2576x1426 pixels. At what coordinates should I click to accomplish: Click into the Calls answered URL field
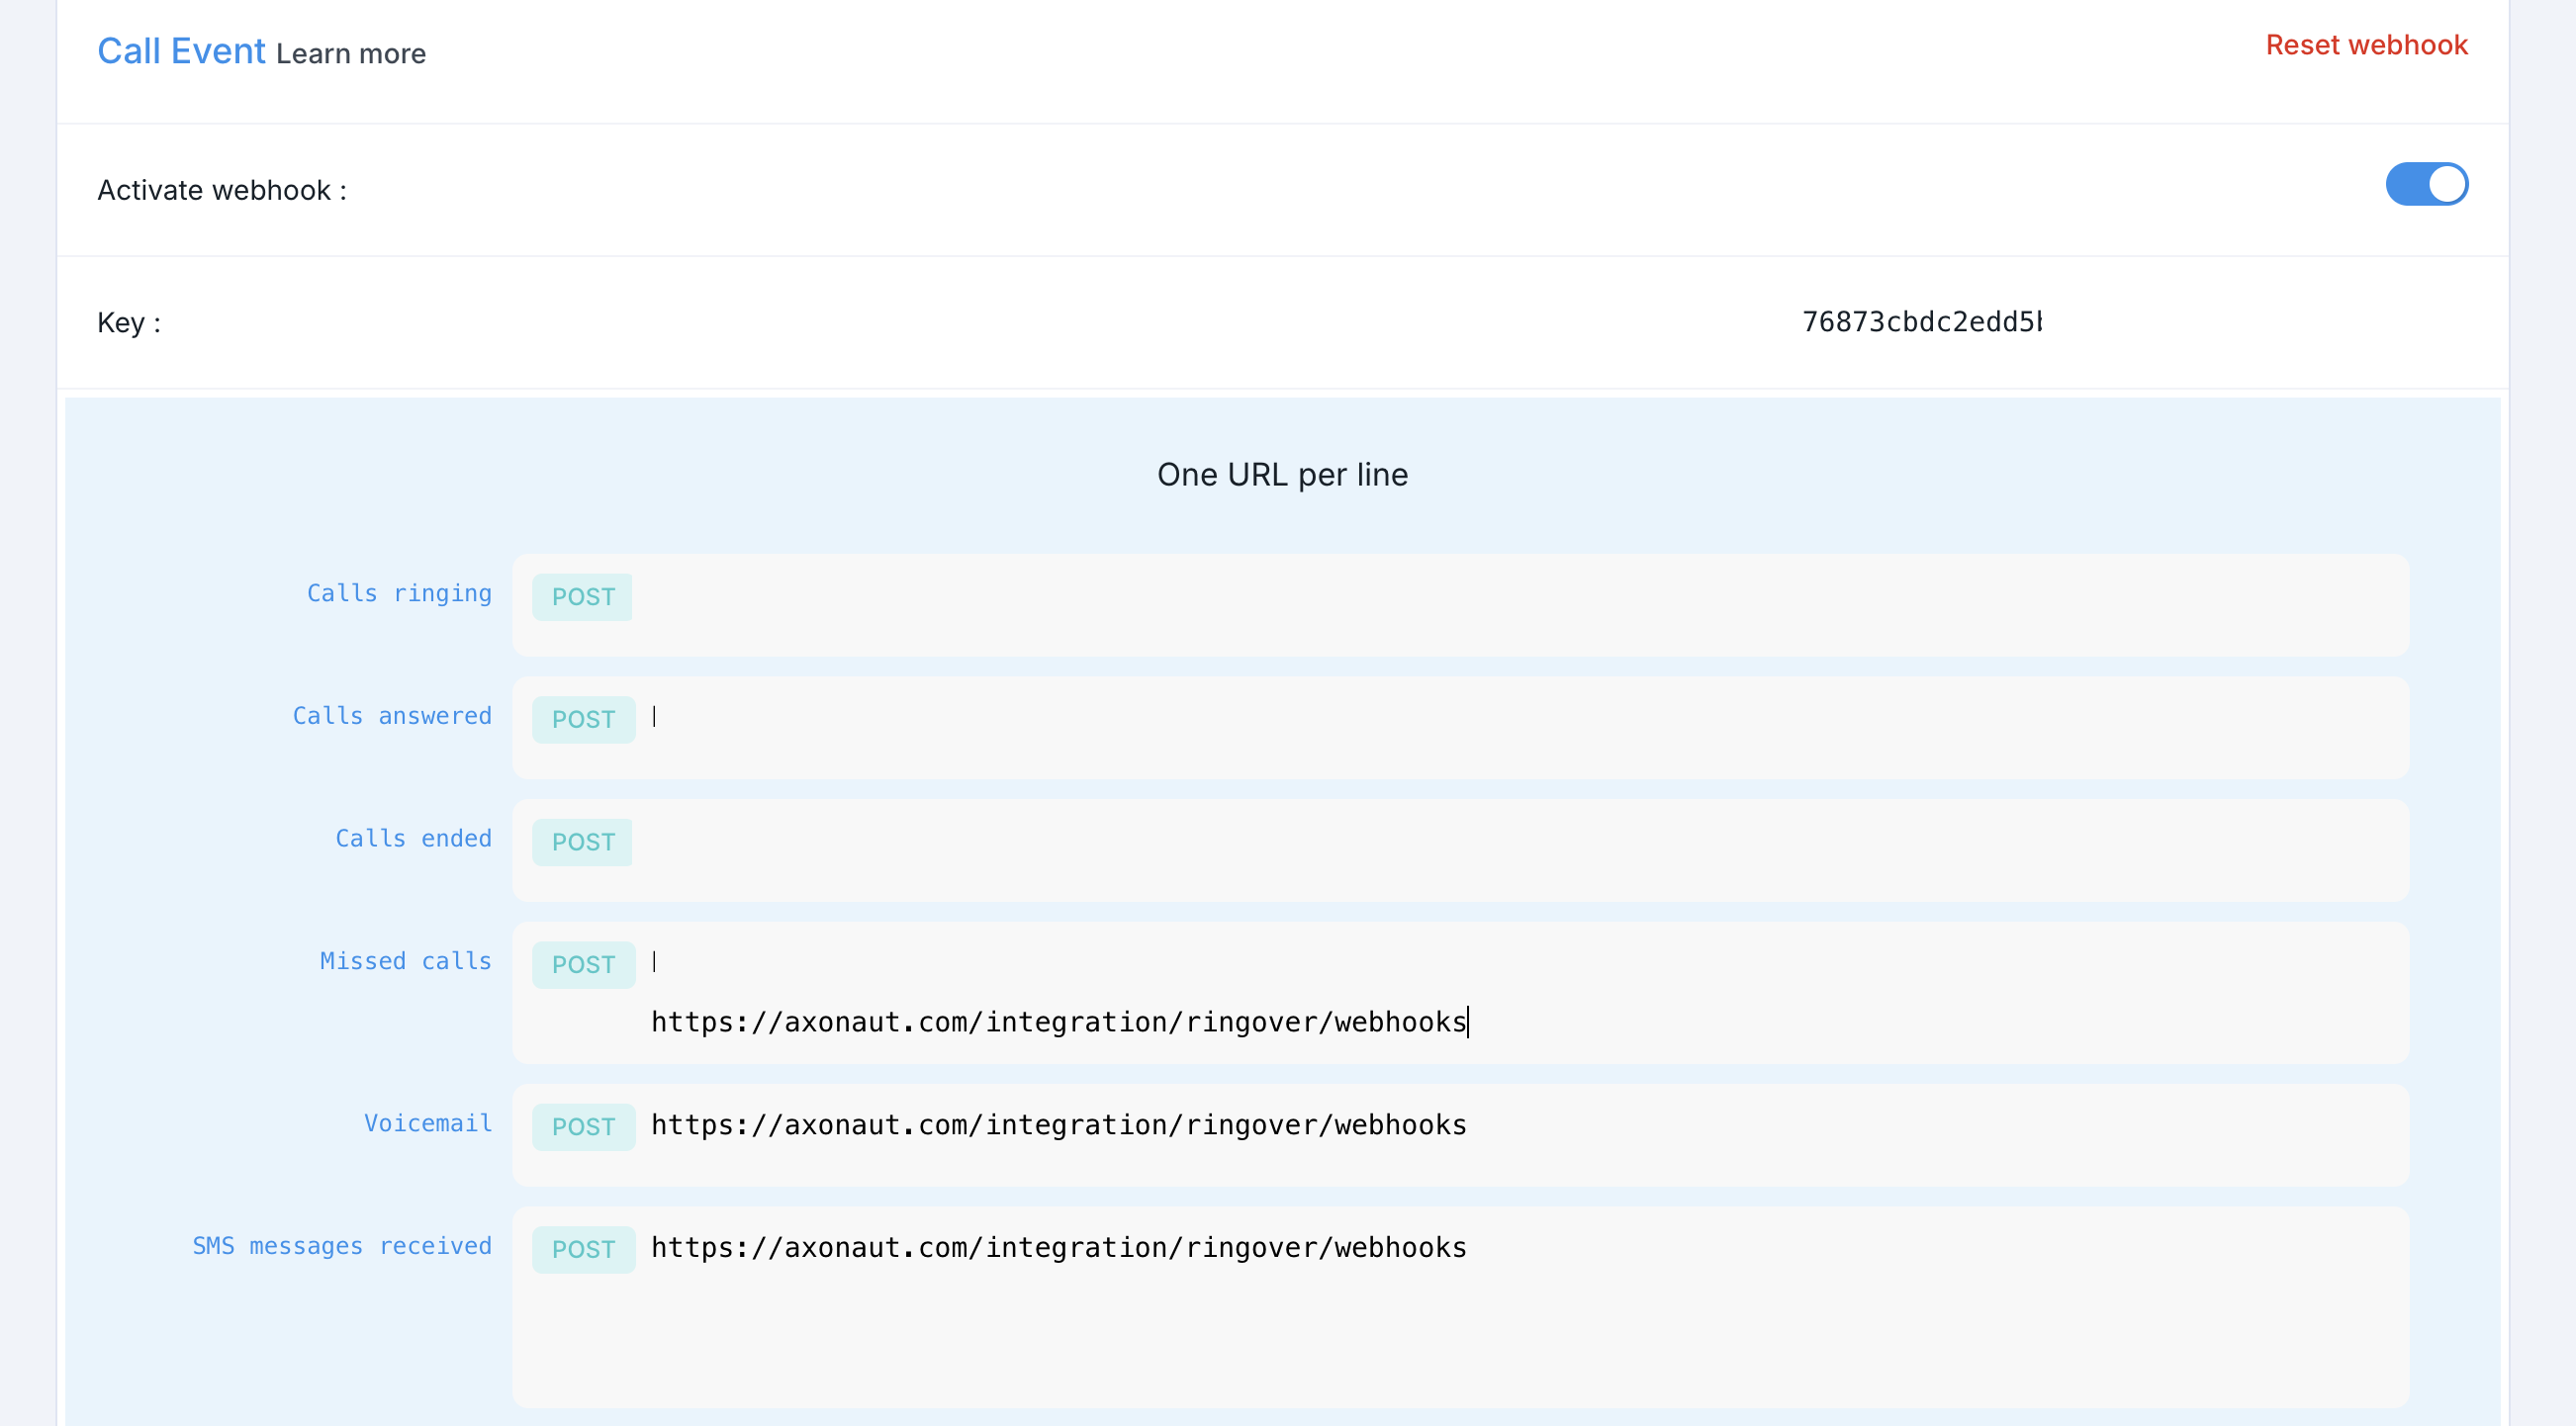[x=1460, y=728]
